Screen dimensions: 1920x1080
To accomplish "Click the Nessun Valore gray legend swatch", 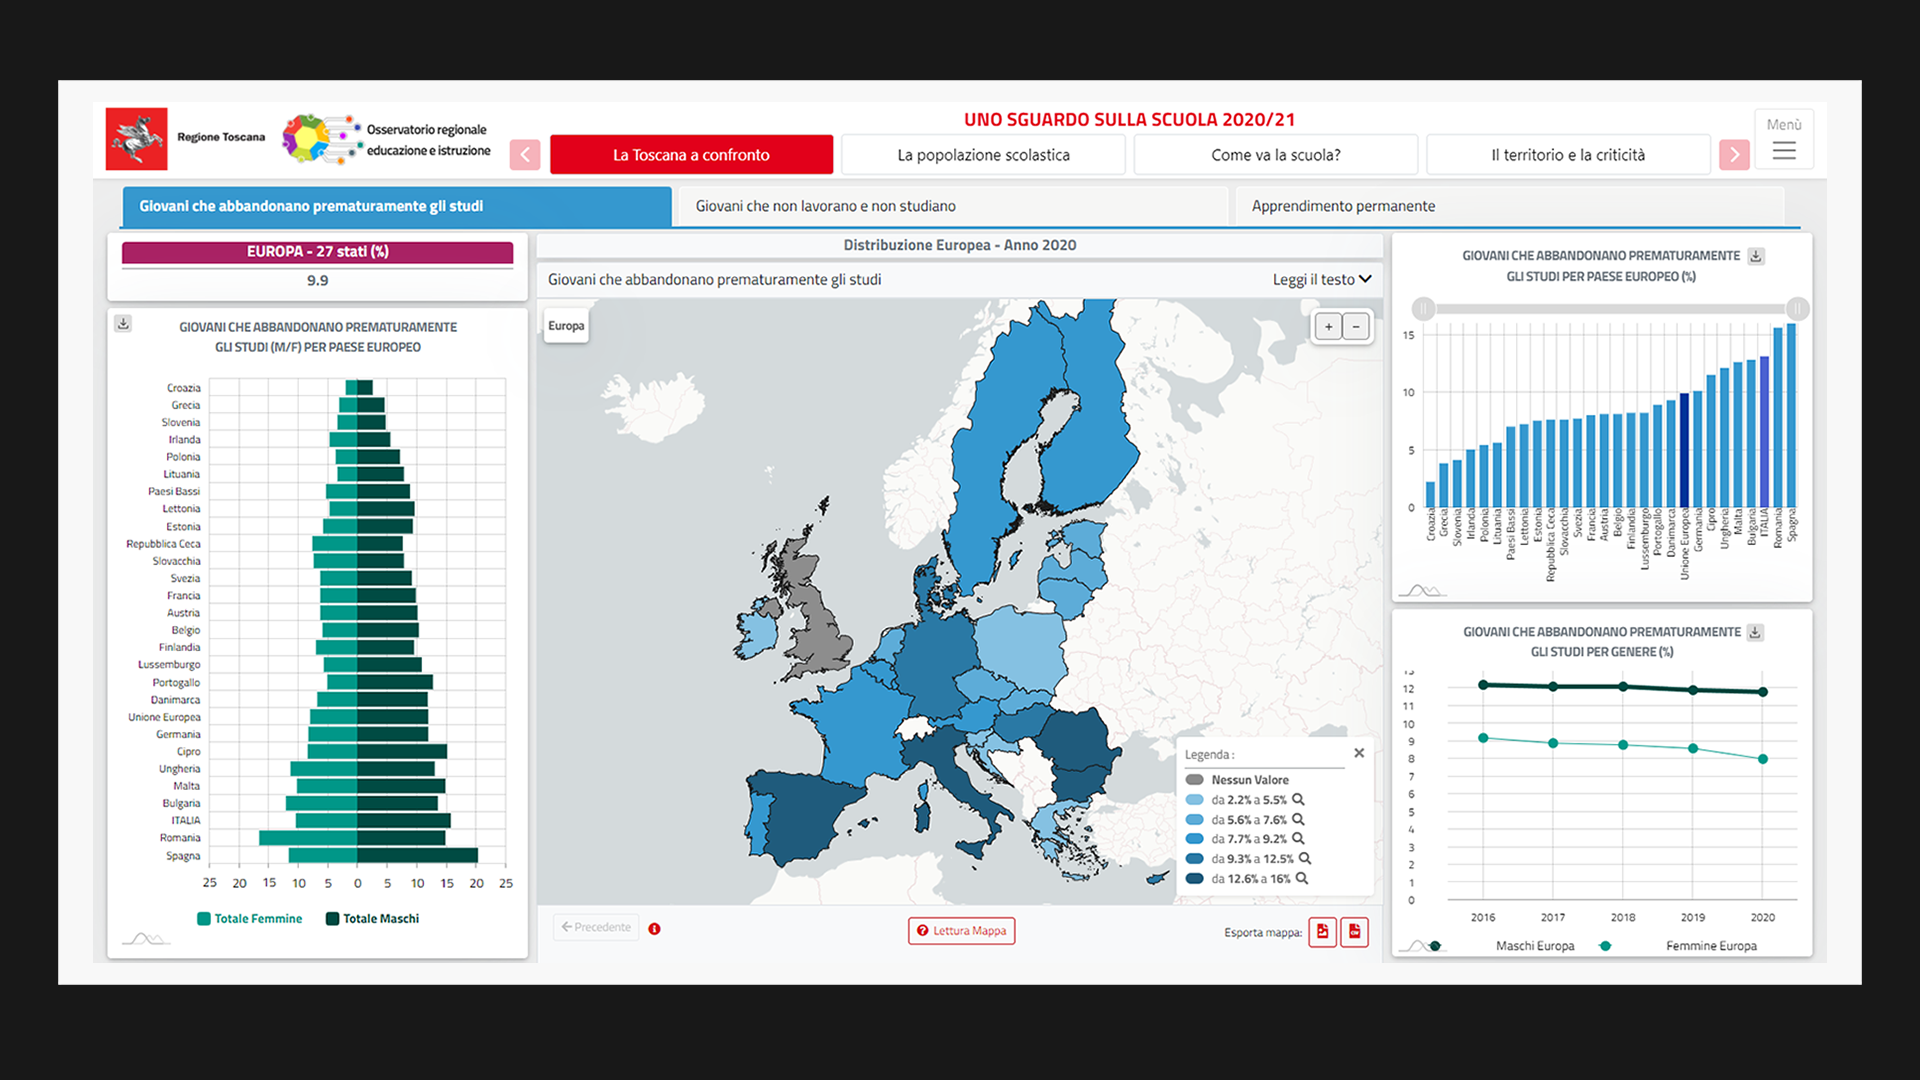I will [x=1194, y=780].
